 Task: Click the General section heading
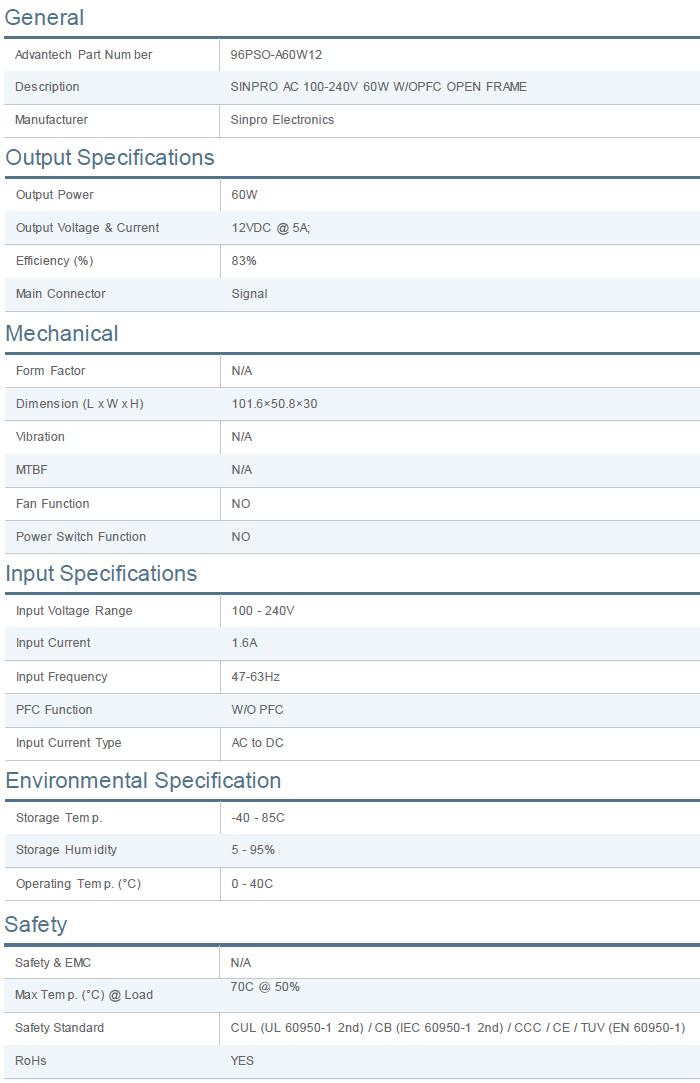click(45, 17)
